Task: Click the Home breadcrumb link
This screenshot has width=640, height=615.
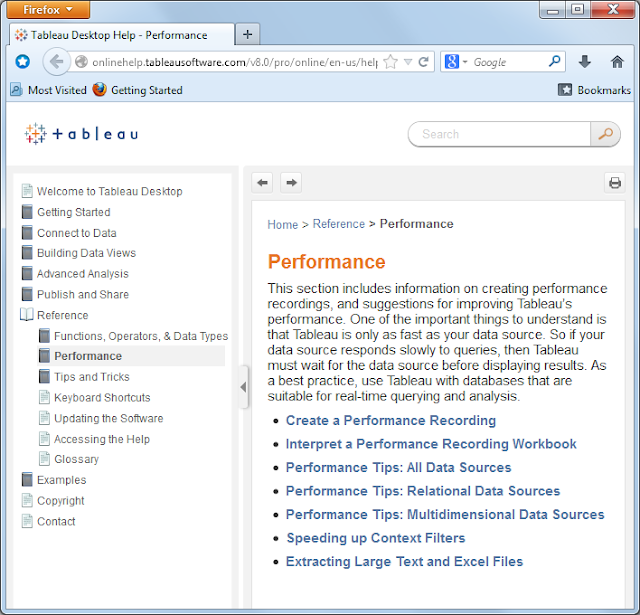Action: click(282, 224)
